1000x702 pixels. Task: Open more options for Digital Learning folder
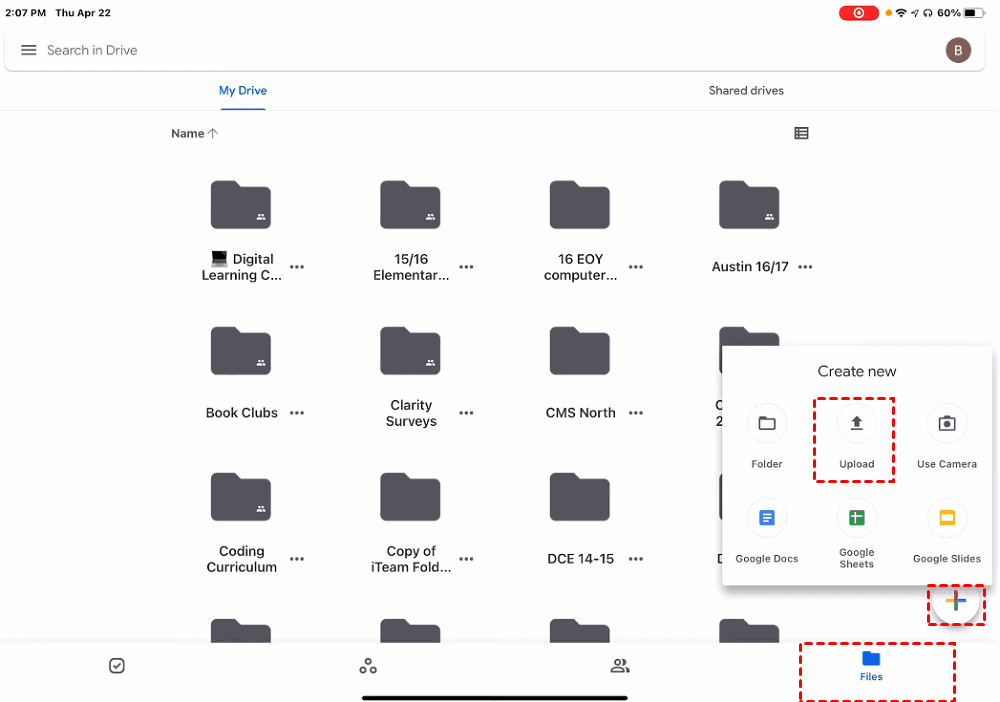pyautogui.click(x=297, y=267)
